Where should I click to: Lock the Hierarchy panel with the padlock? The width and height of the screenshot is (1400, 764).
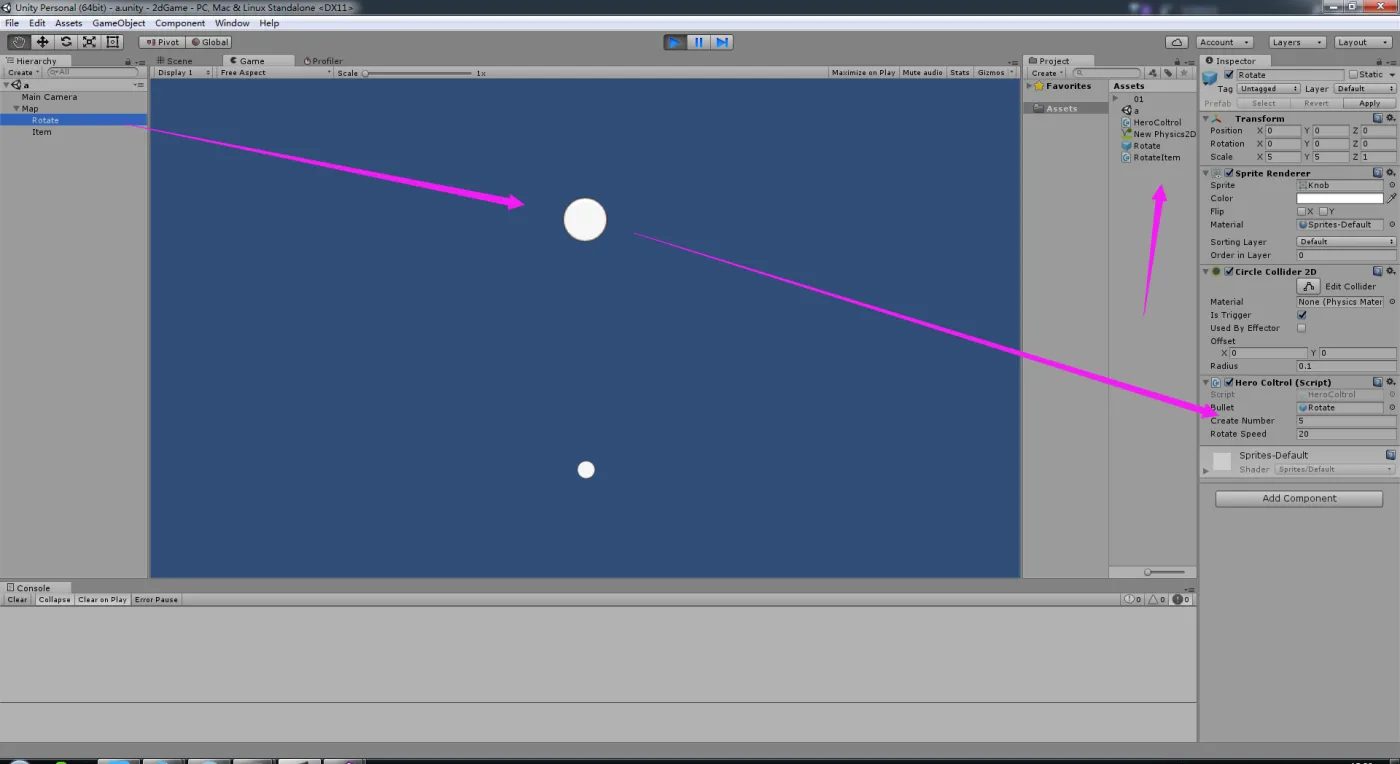click(x=129, y=61)
